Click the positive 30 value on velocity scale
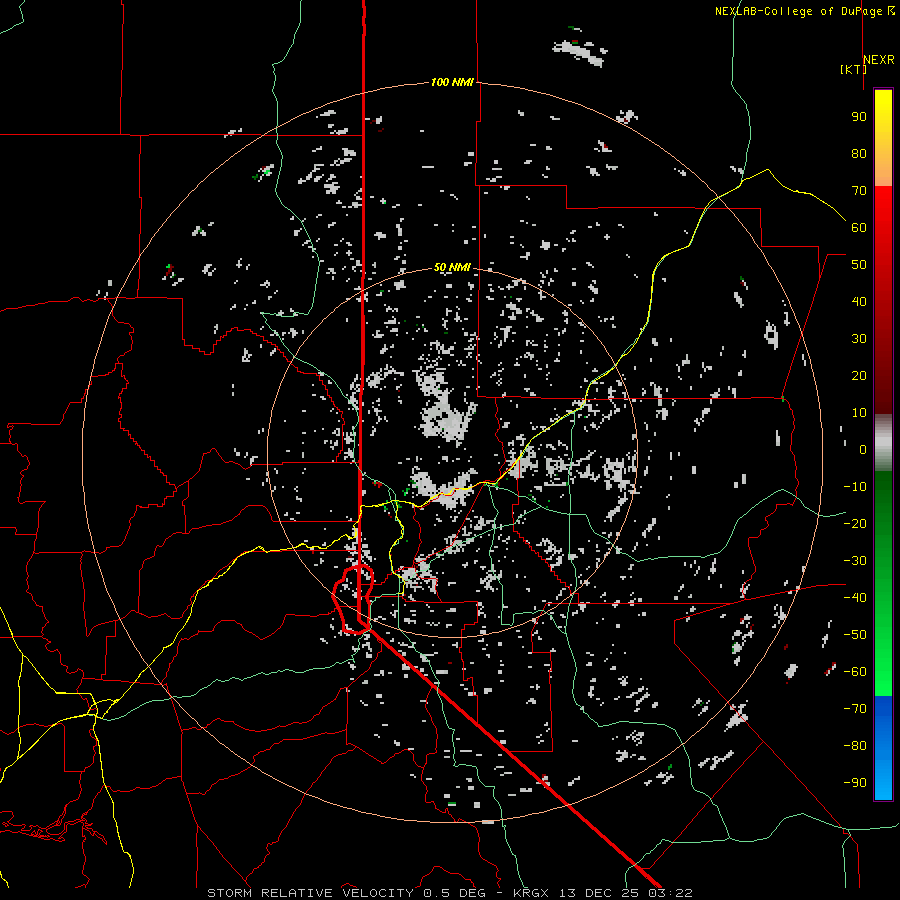This screenshot has width=900, height=900. pos(859,339)
